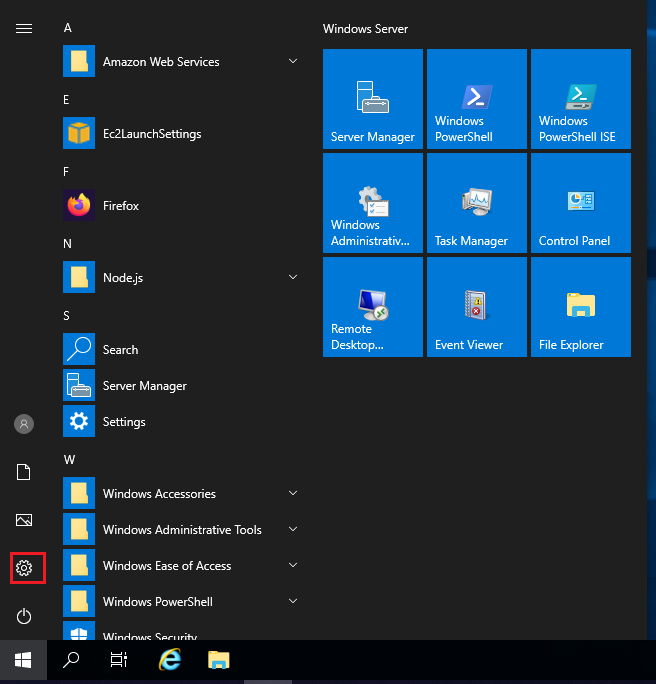Open the Windows PowerShell ISE tile

581,99
